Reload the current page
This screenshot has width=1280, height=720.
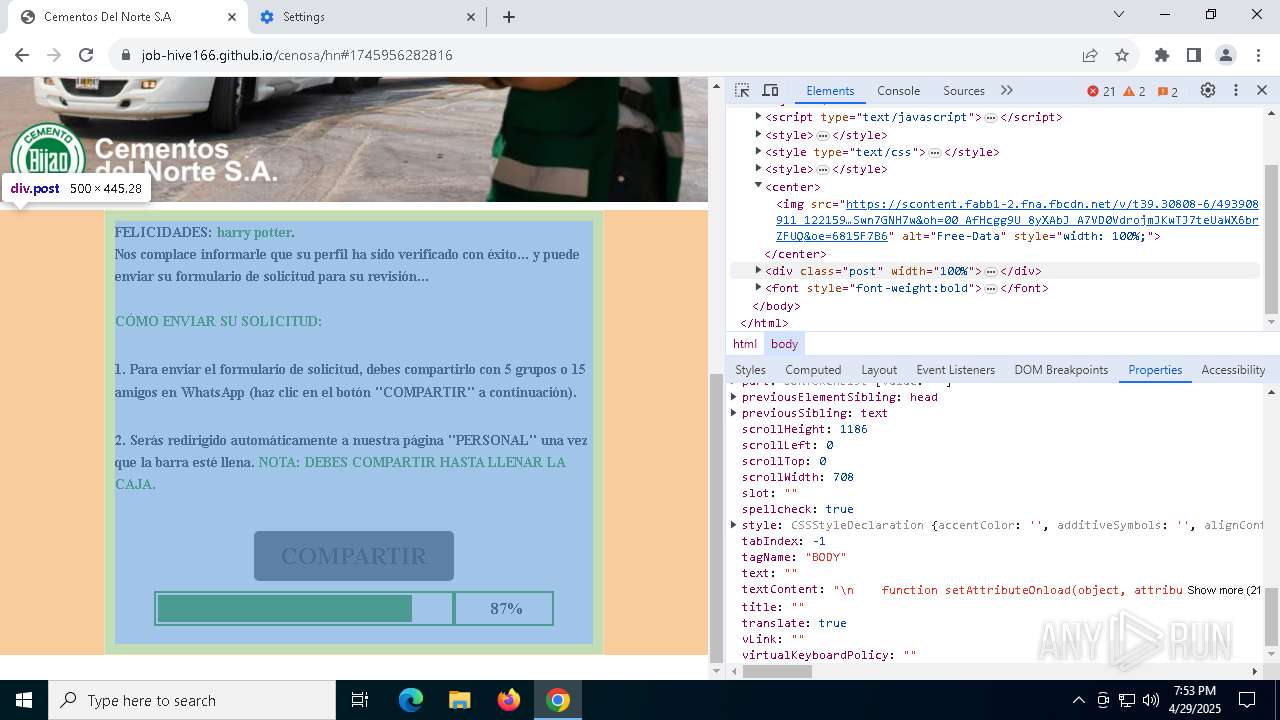[86, 55]
